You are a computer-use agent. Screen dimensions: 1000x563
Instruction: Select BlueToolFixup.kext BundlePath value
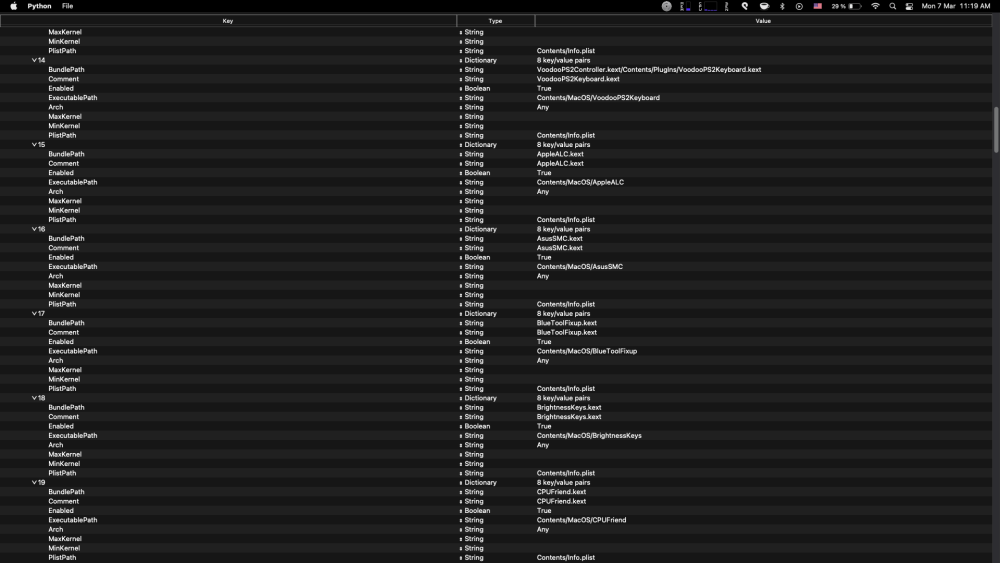[567, 323]
